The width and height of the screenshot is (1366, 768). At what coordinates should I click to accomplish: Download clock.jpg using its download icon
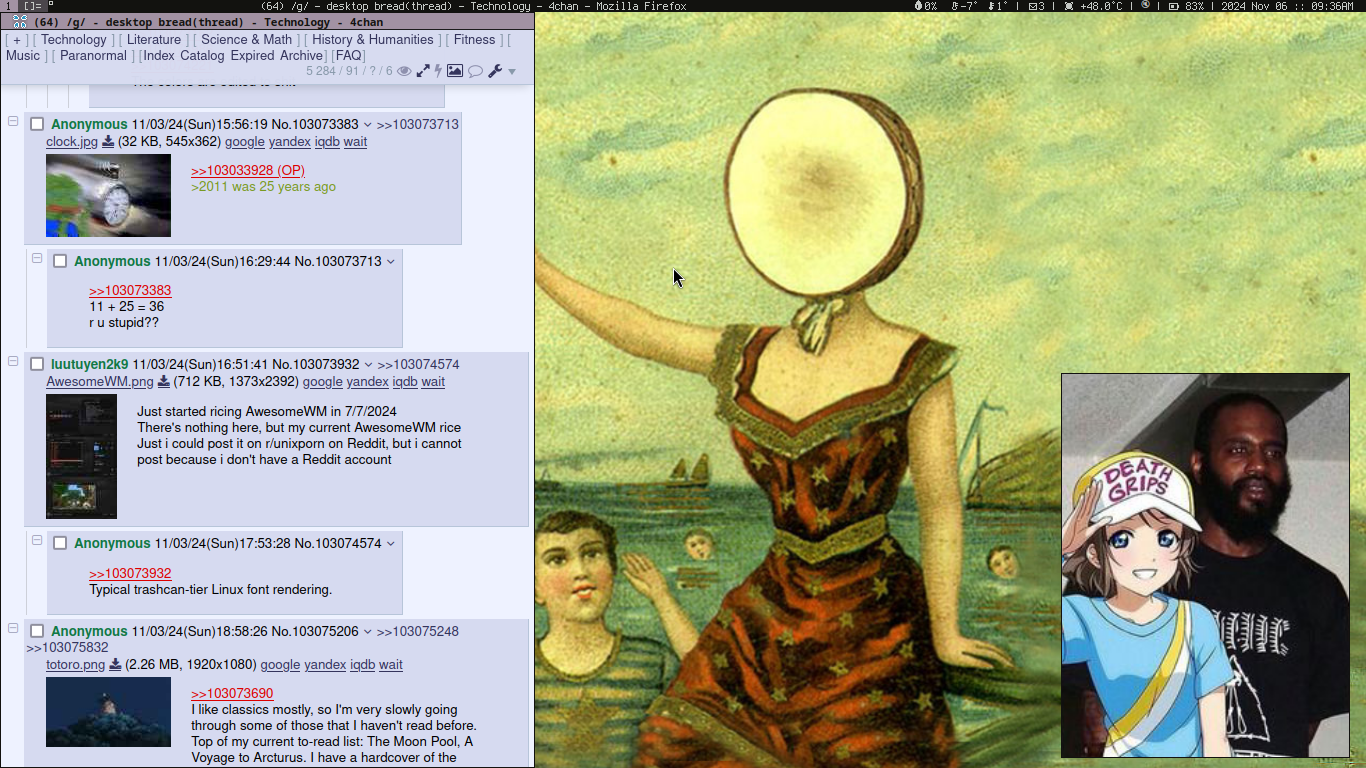[x=108, y=142]
